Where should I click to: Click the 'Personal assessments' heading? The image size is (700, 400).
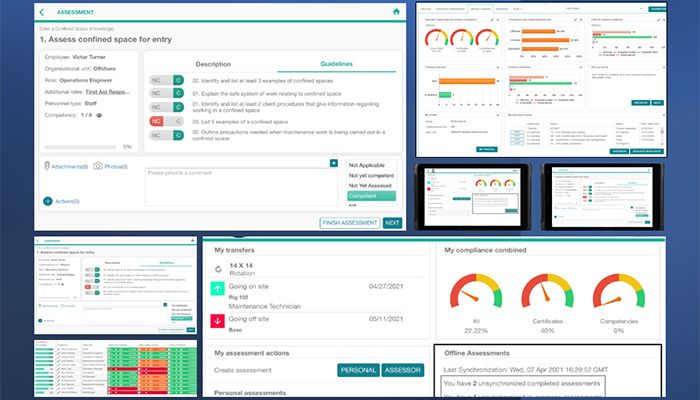coord(250,393)
